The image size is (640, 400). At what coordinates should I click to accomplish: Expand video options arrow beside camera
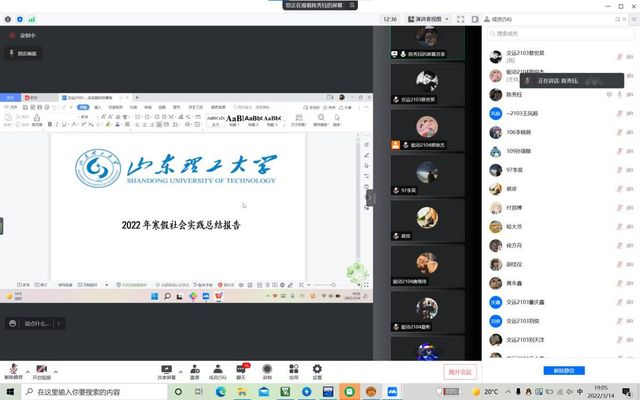point(54,366)
